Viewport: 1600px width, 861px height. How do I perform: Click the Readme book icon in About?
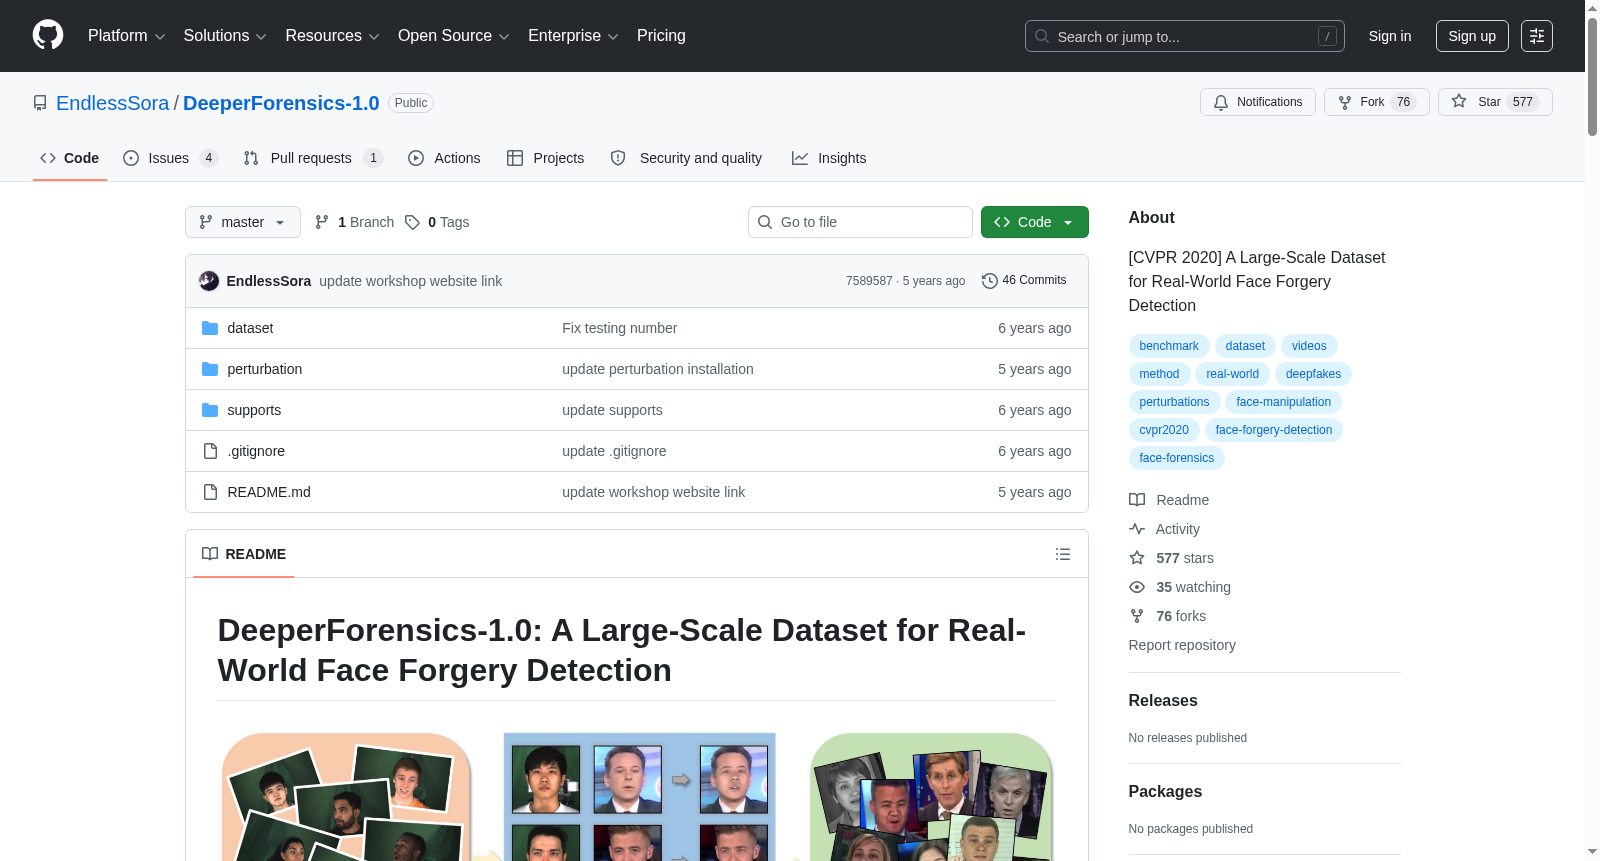1137,500
